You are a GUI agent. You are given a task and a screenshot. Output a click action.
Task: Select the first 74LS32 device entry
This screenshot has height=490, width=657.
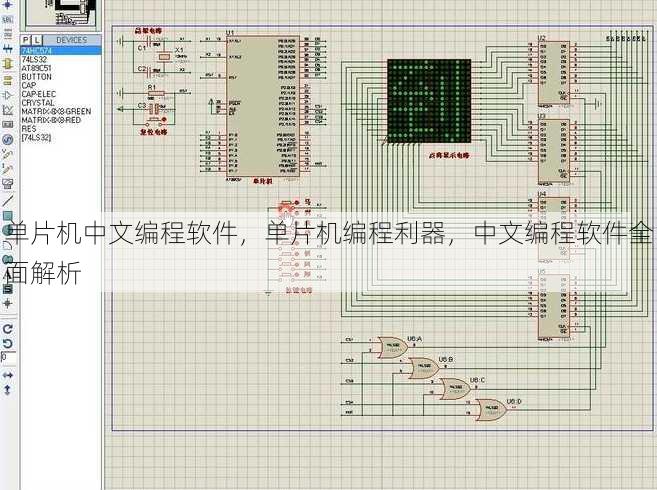tap(61, 59)
